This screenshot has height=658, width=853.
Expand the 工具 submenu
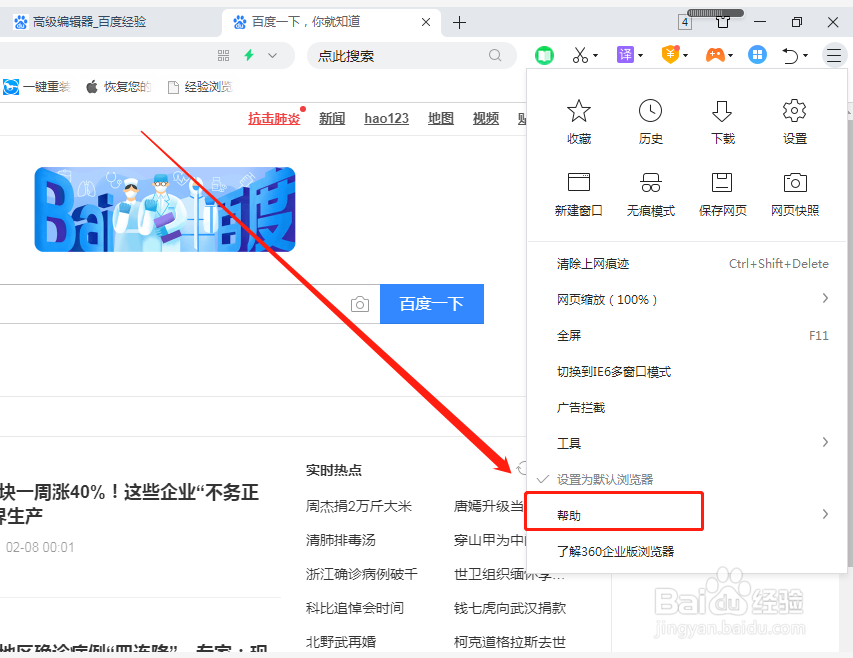pos(825,442)
